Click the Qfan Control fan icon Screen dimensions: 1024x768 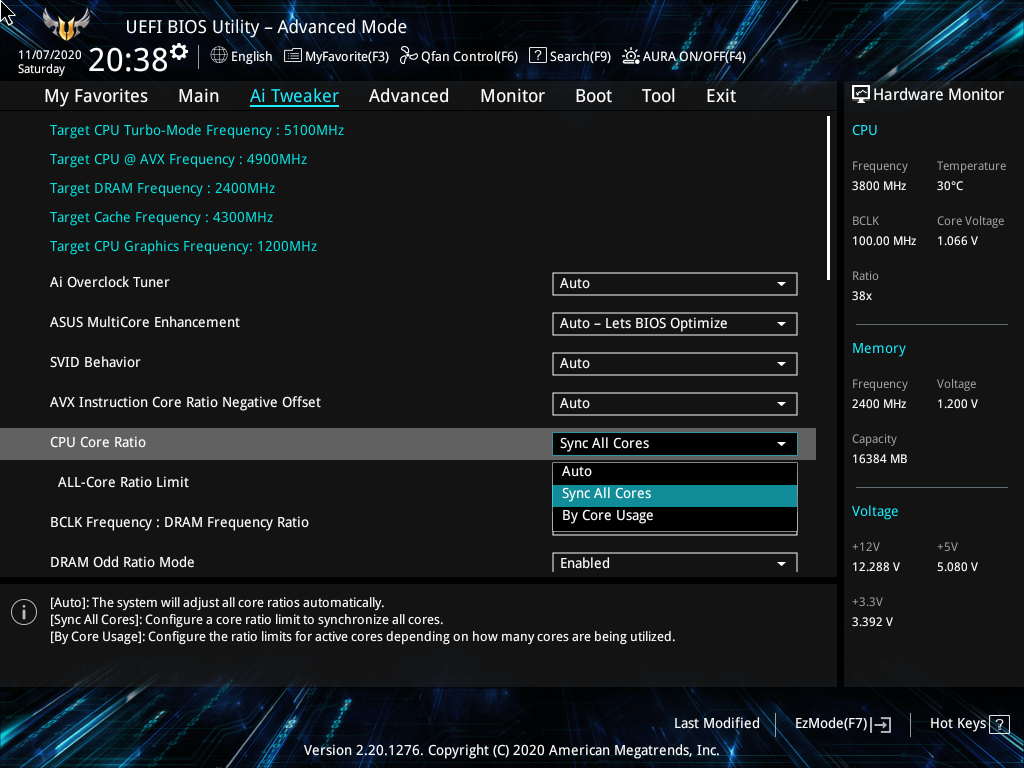point(408,56)
